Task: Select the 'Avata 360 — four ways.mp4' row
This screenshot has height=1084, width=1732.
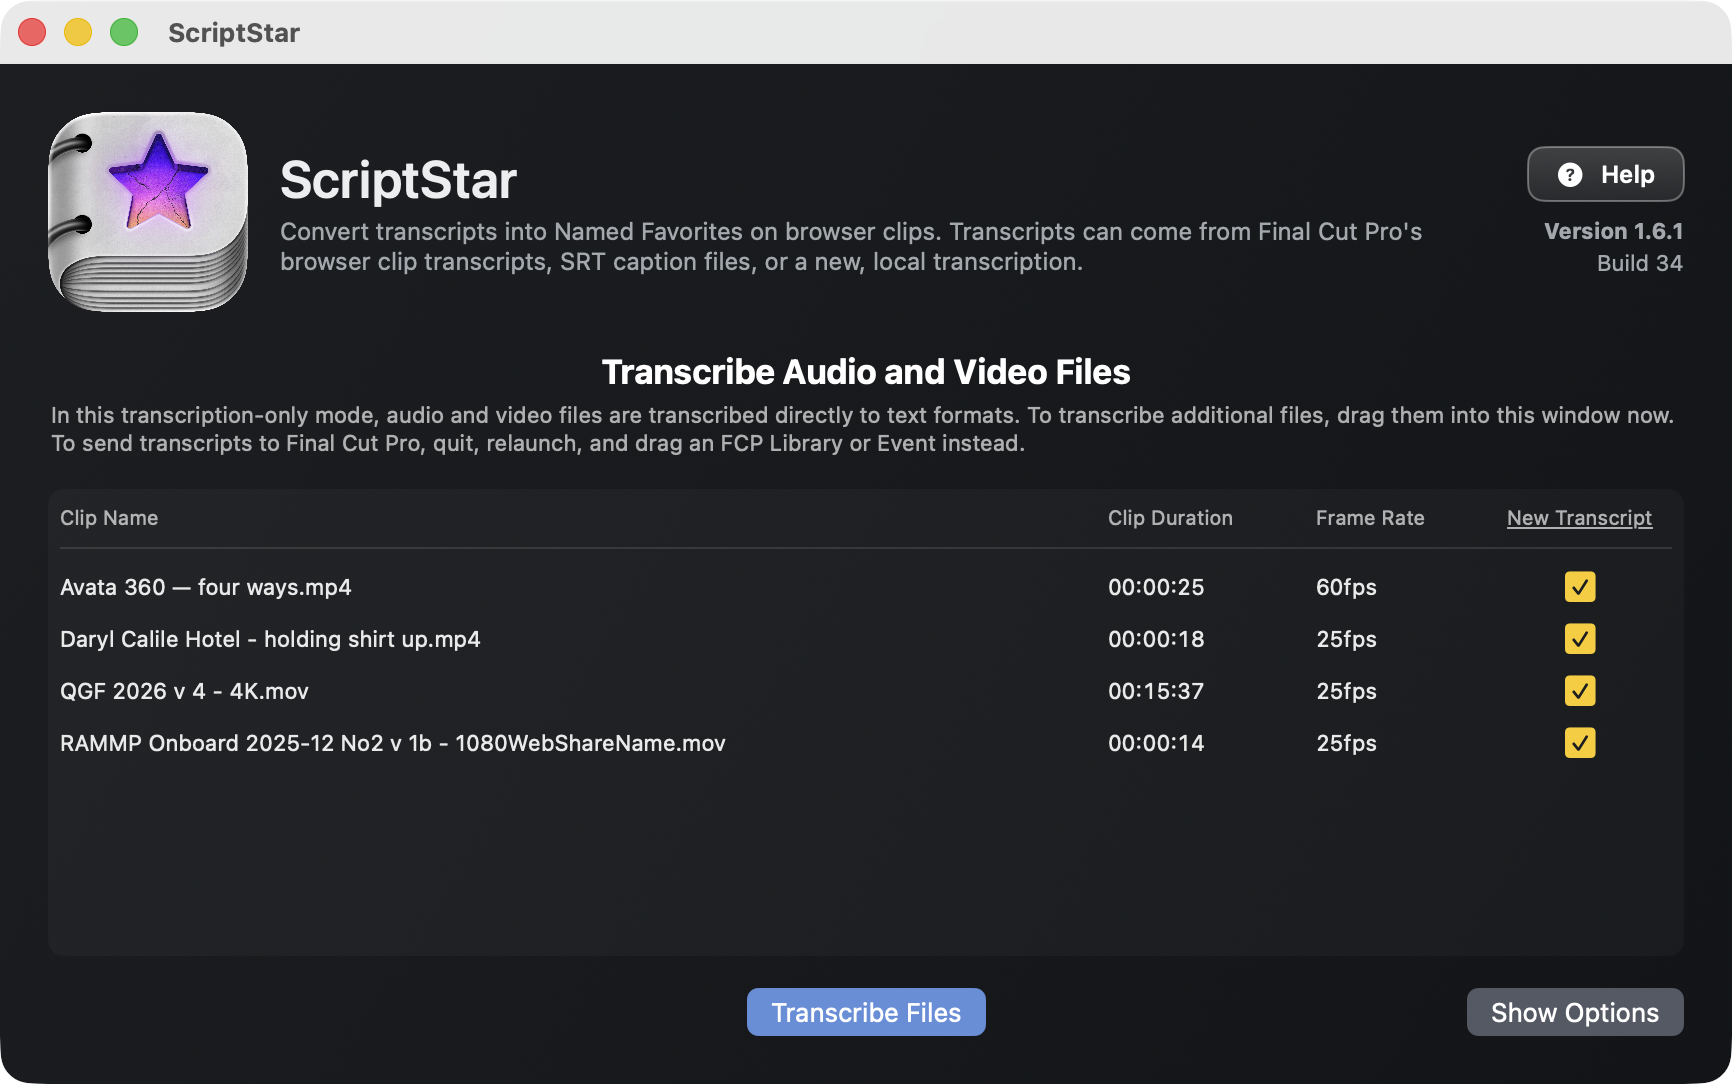Action: click(x=866, y=587)
